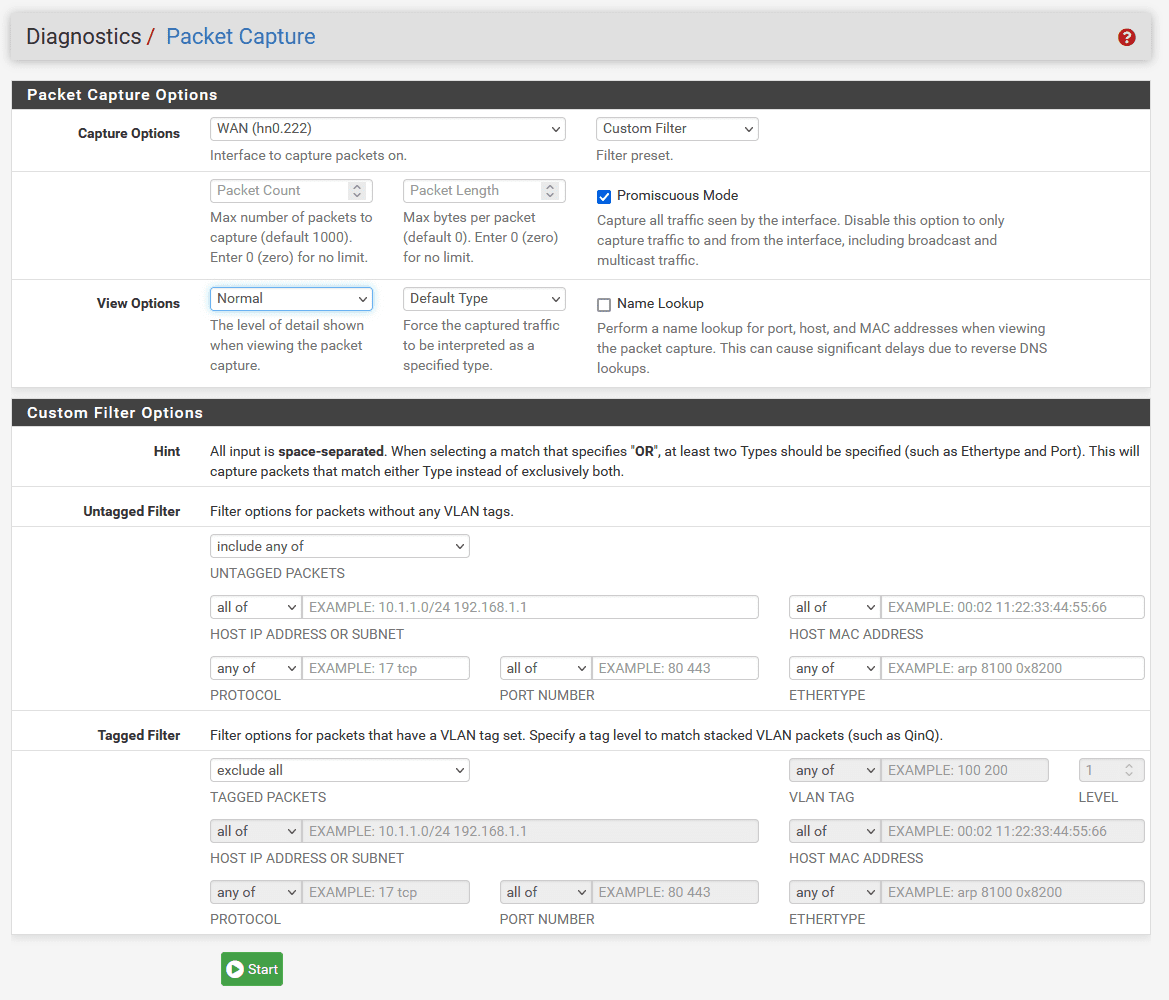Screen dimensions: 1169x1000
Task: Open the untagged Port Number 'all of' dropdown
Action: click(546, 669)
